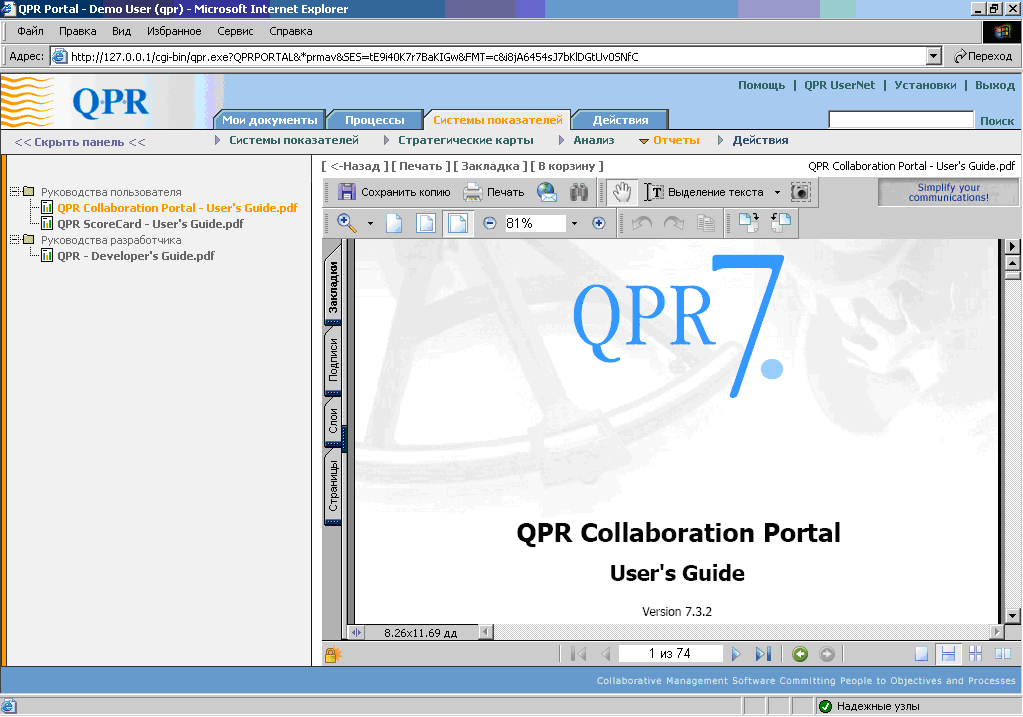1023x717 pixels.
Task: Click the Поиск search button
Action: [x=997, y=121]
